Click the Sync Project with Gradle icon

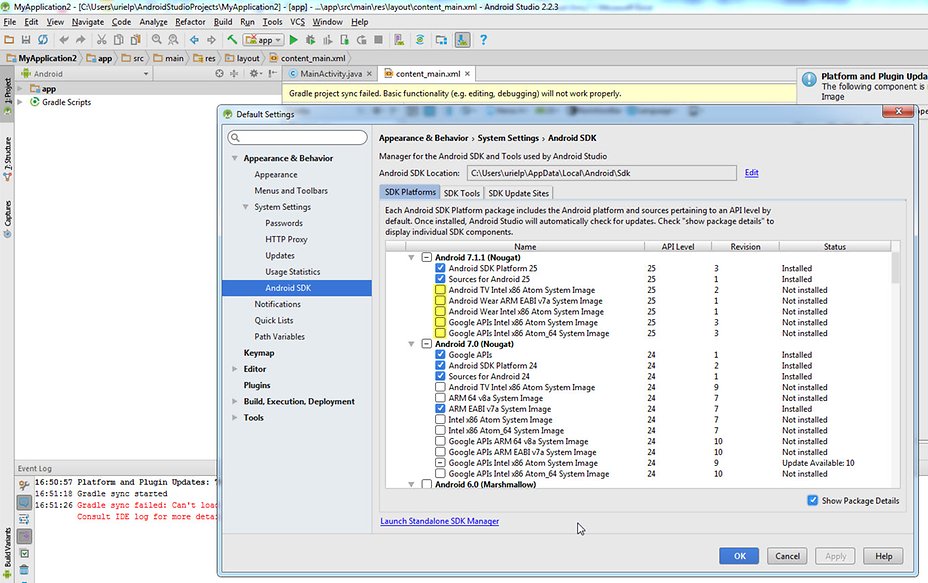(x=420, y=40)
